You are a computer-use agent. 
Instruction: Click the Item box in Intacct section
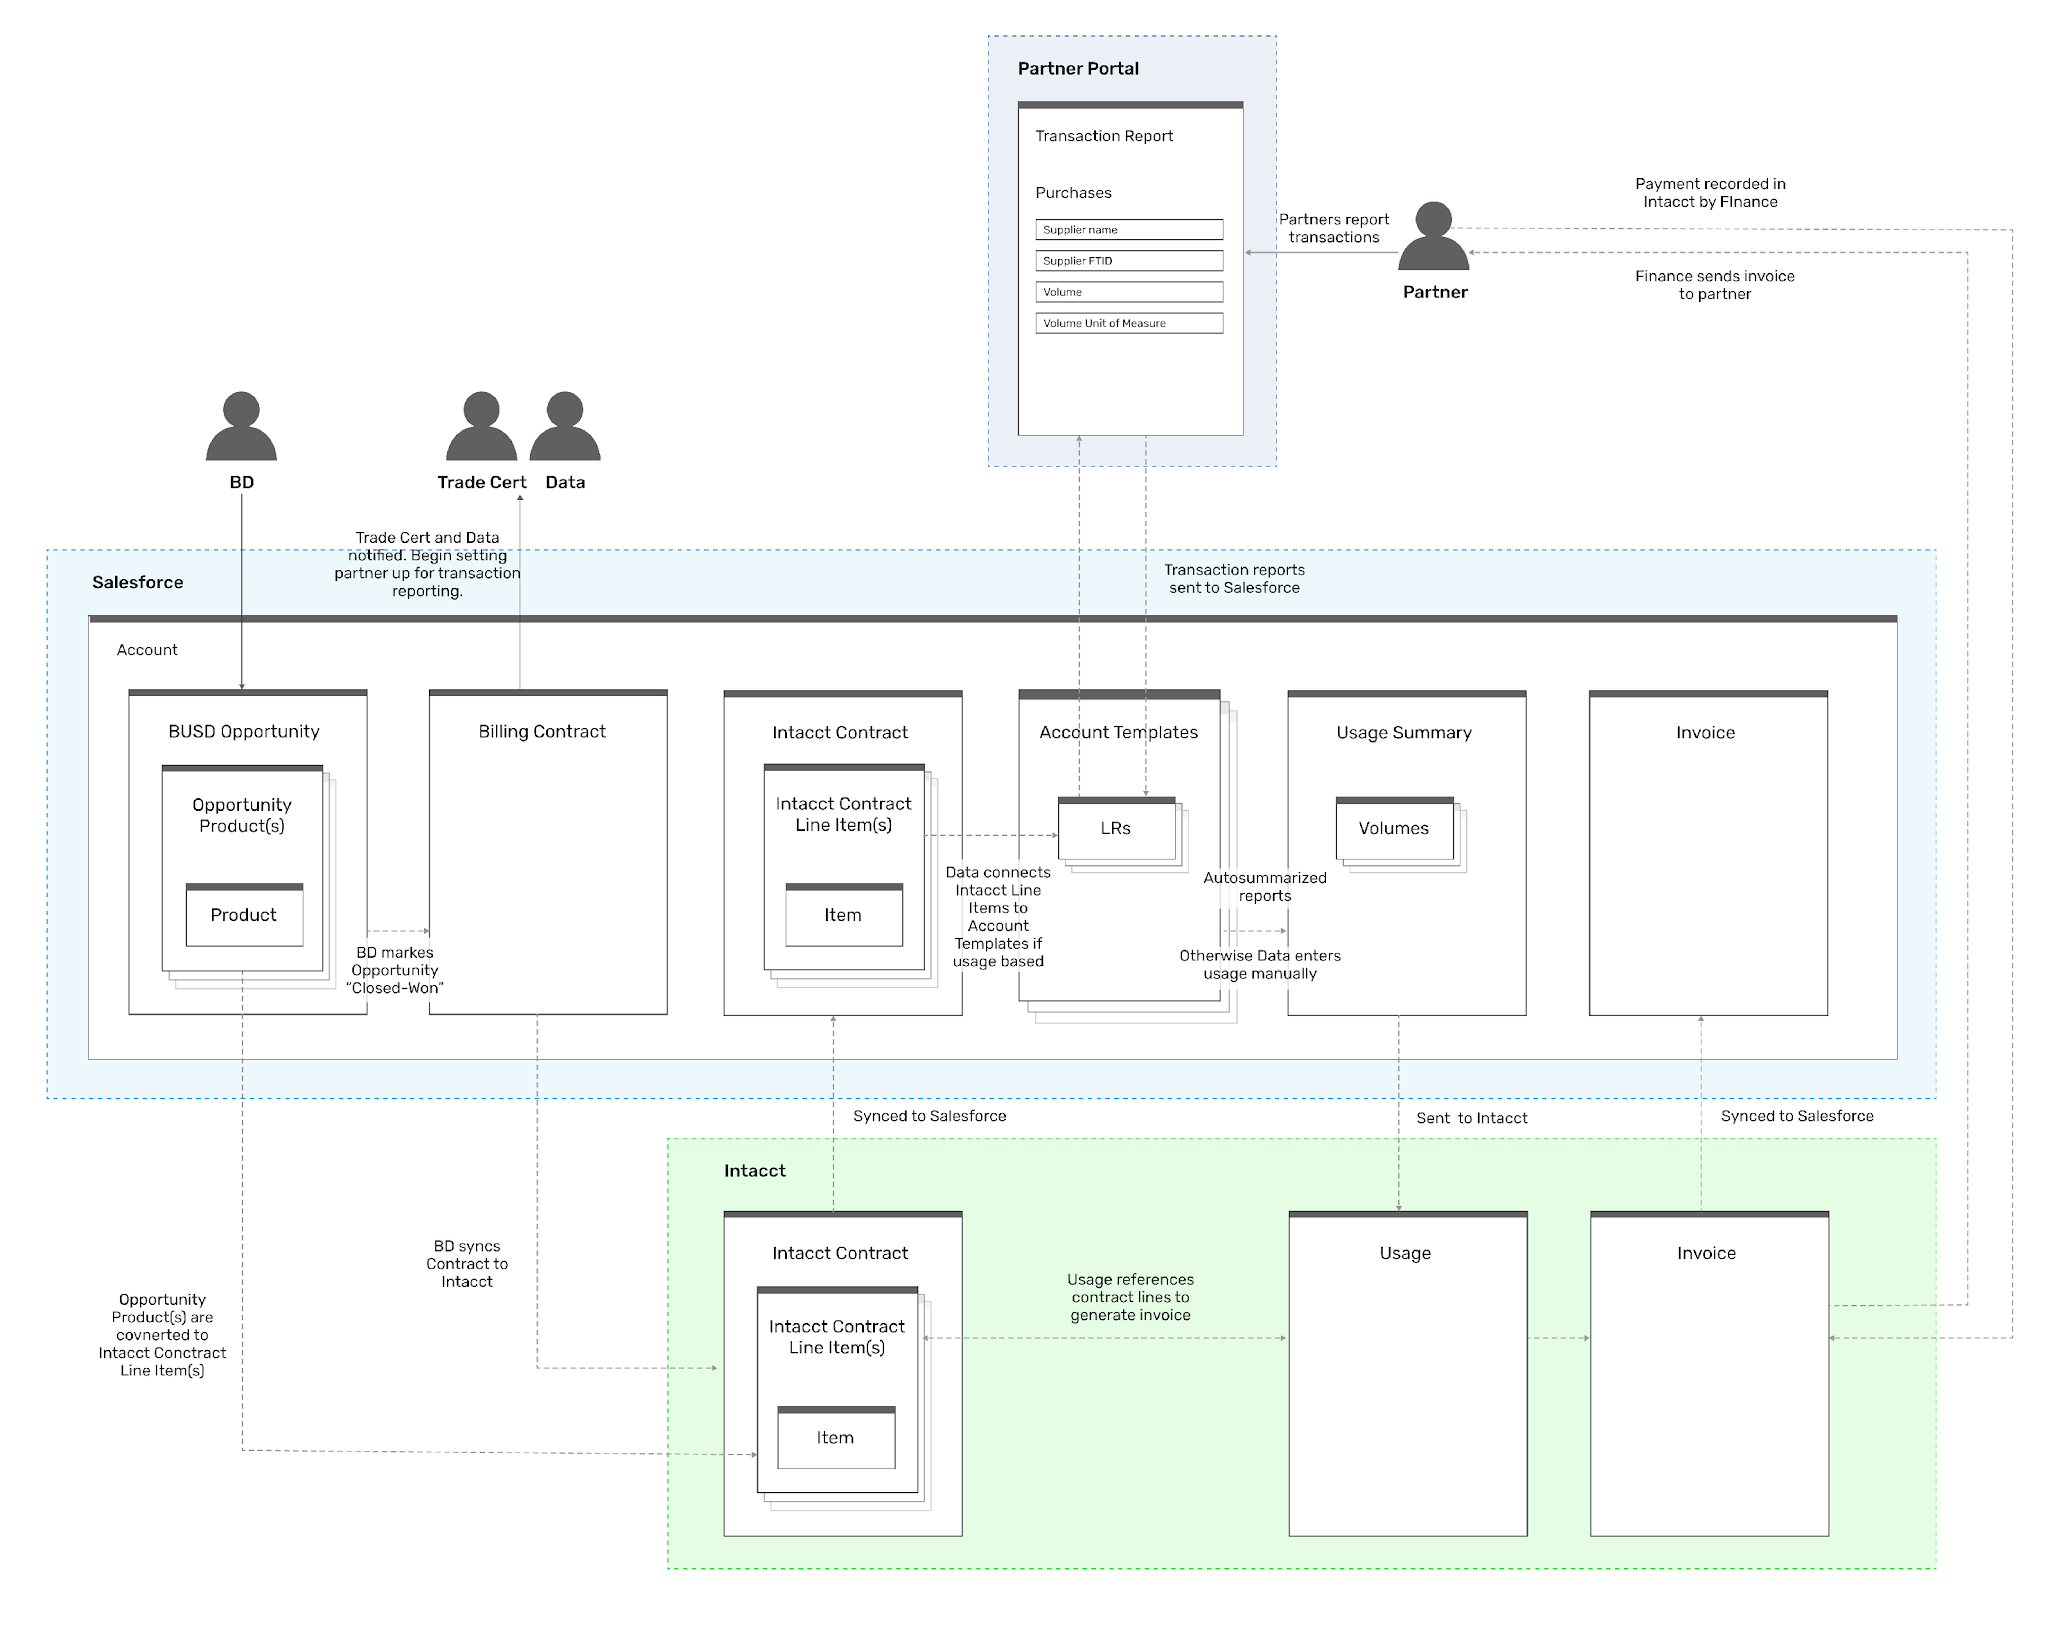tap(836, 1438)
